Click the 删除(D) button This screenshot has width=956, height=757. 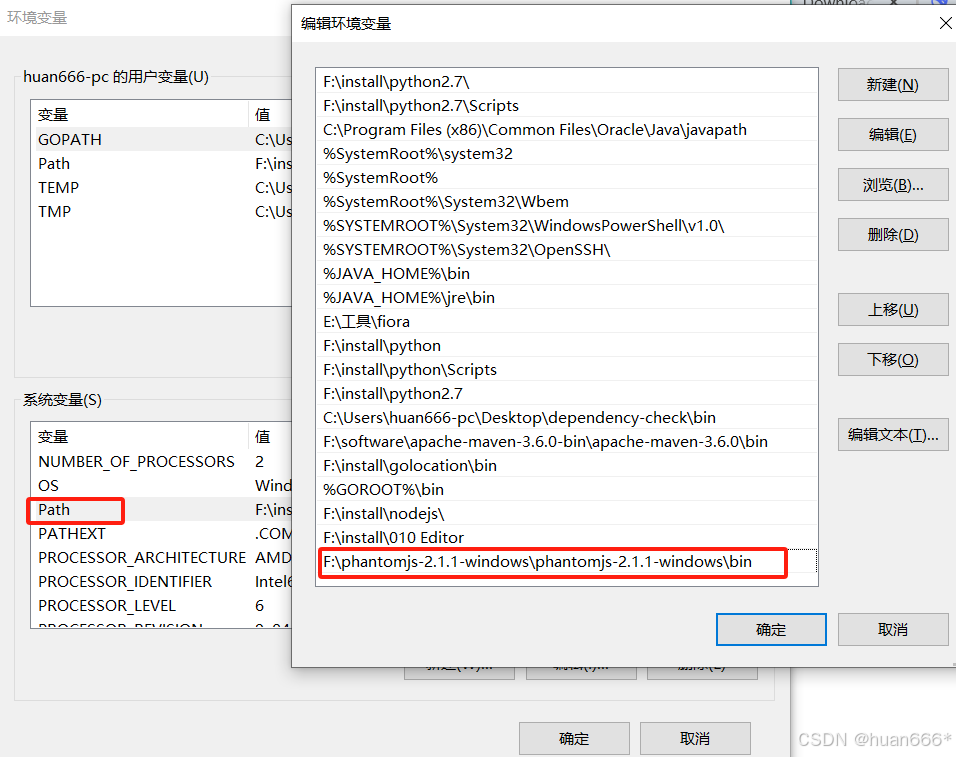coord(893,235)
